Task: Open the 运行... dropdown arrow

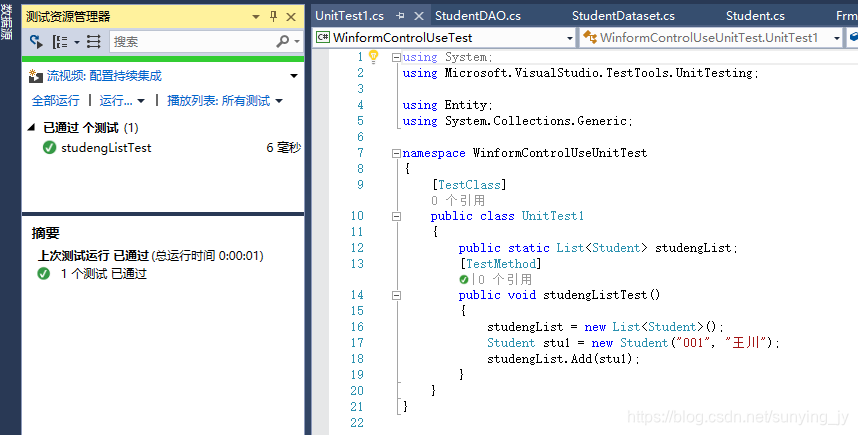Action: coord(141,101)
